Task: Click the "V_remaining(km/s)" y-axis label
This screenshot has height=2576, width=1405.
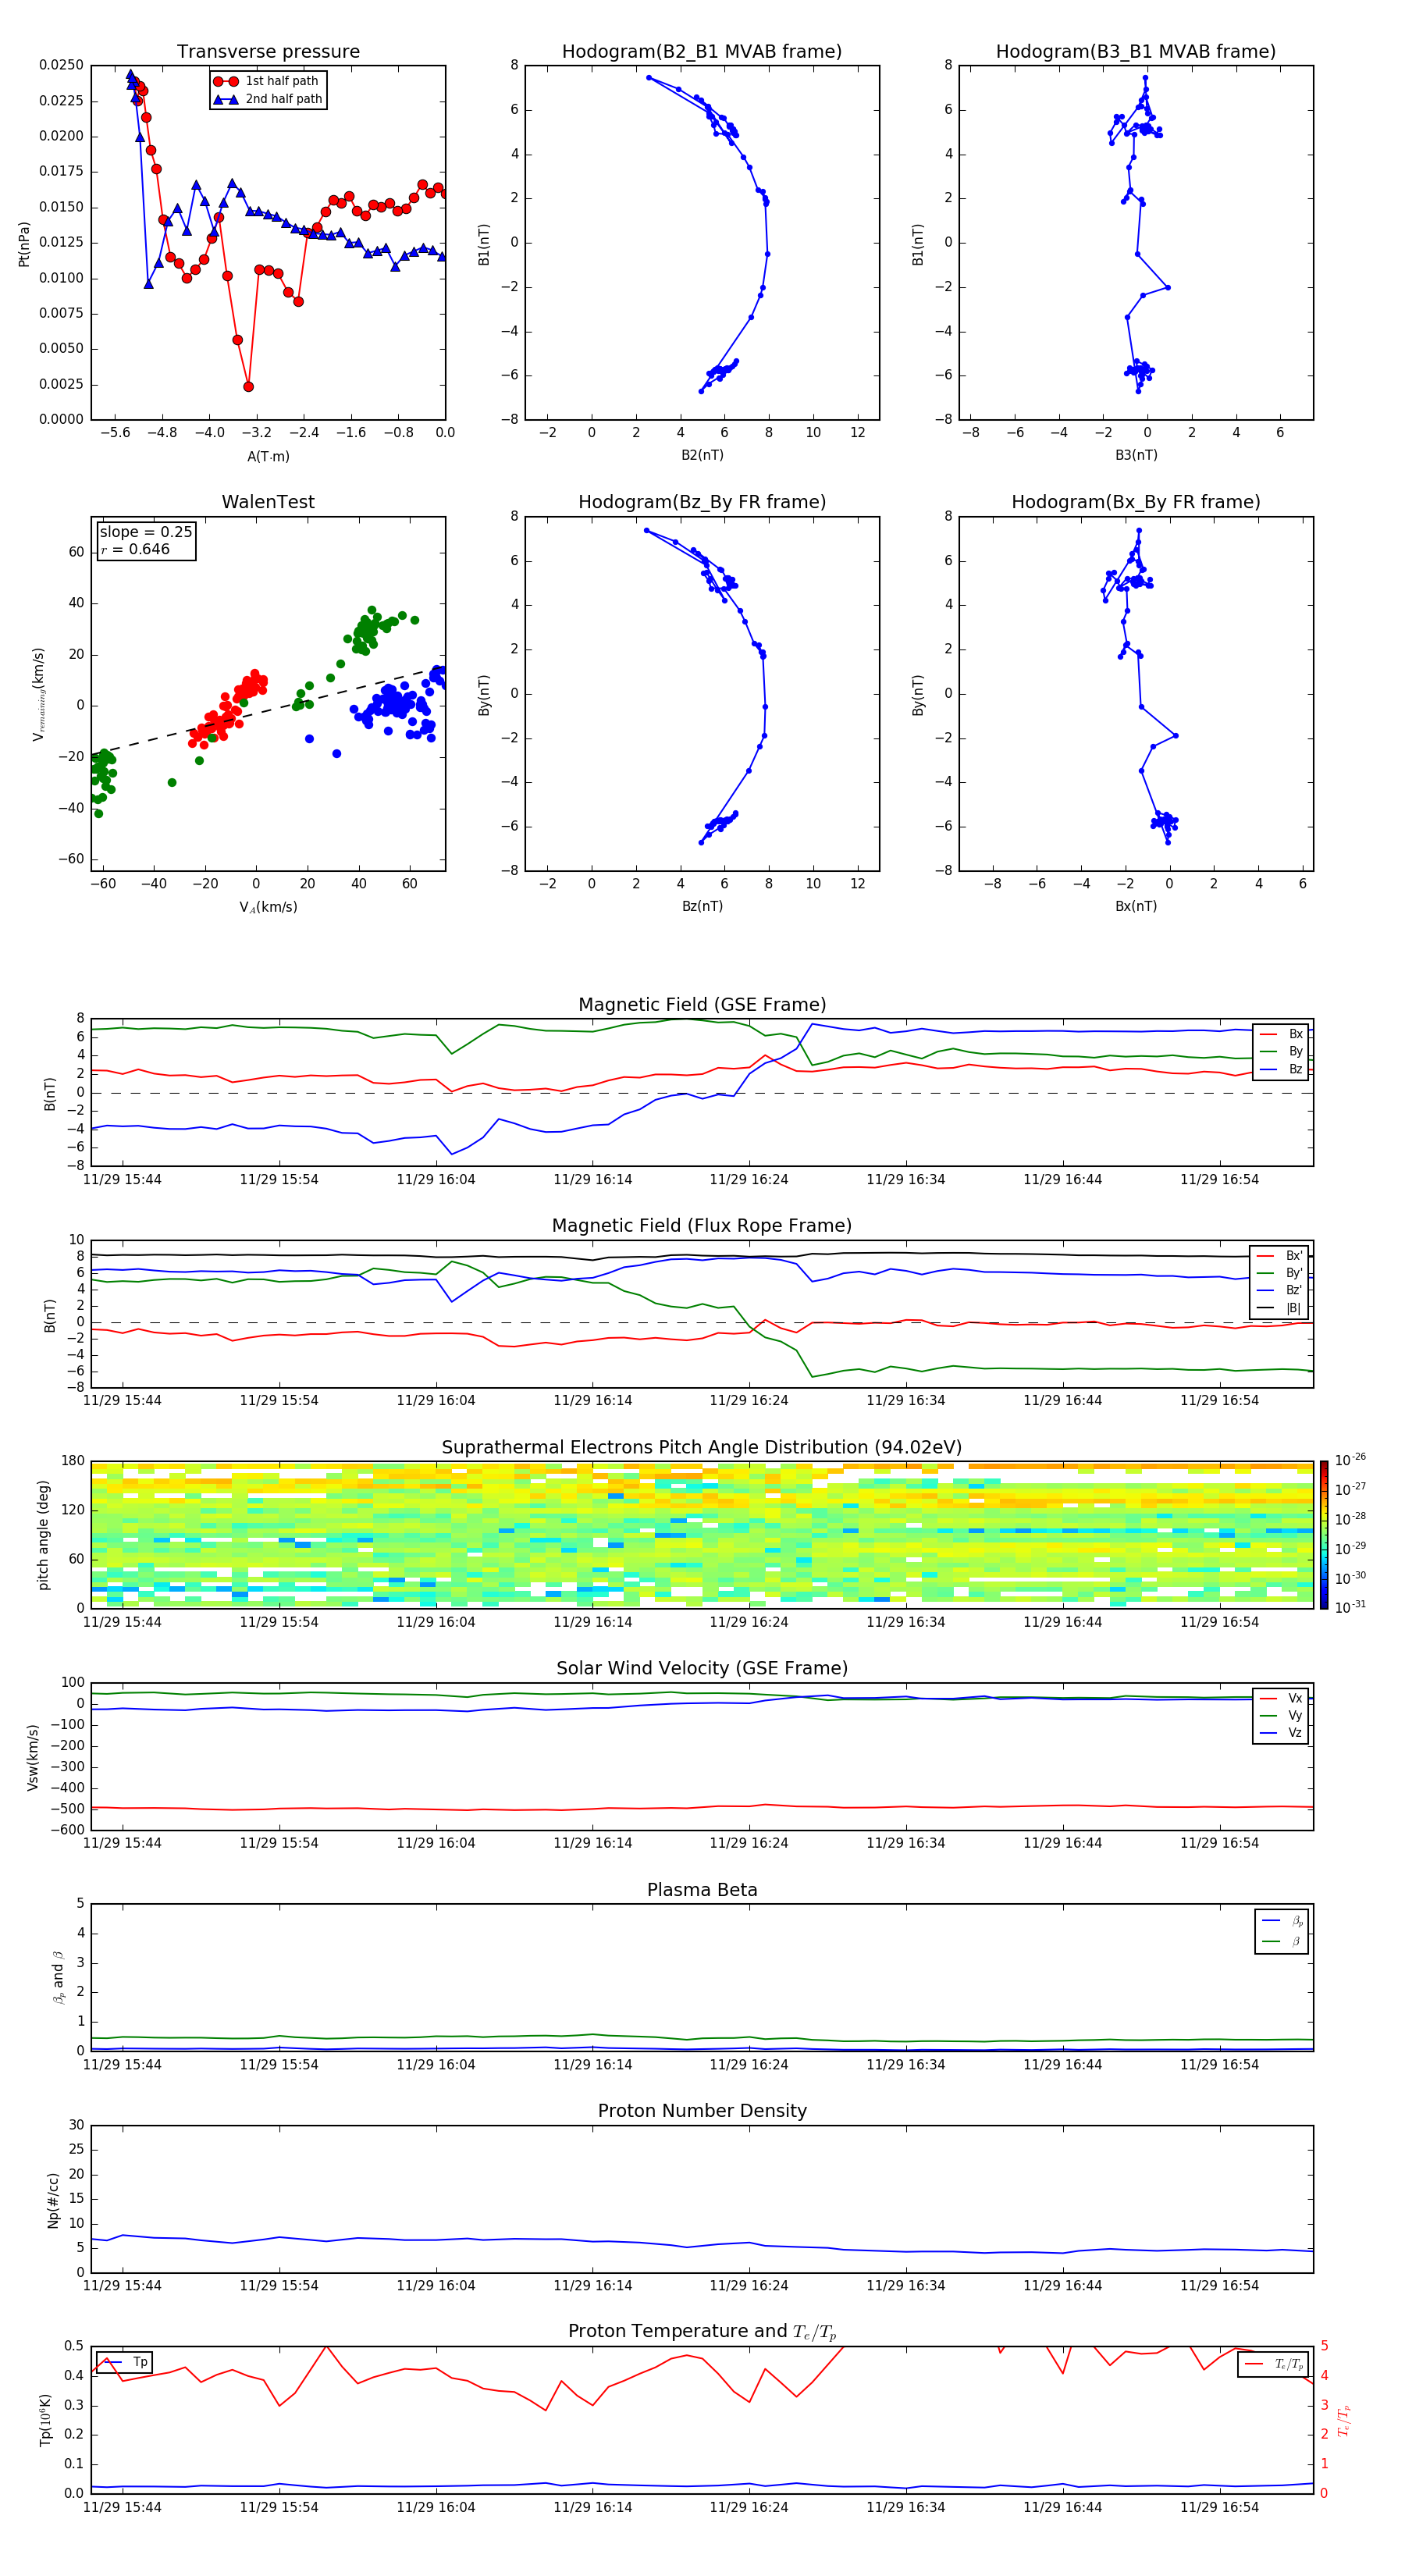Action: coord(39,694)
